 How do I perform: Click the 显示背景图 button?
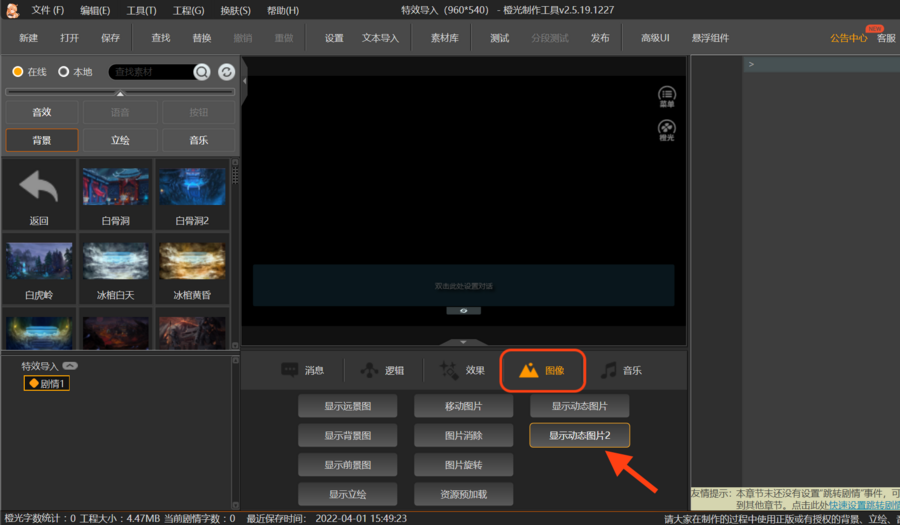pyautogui.click(x=347, y=436)
